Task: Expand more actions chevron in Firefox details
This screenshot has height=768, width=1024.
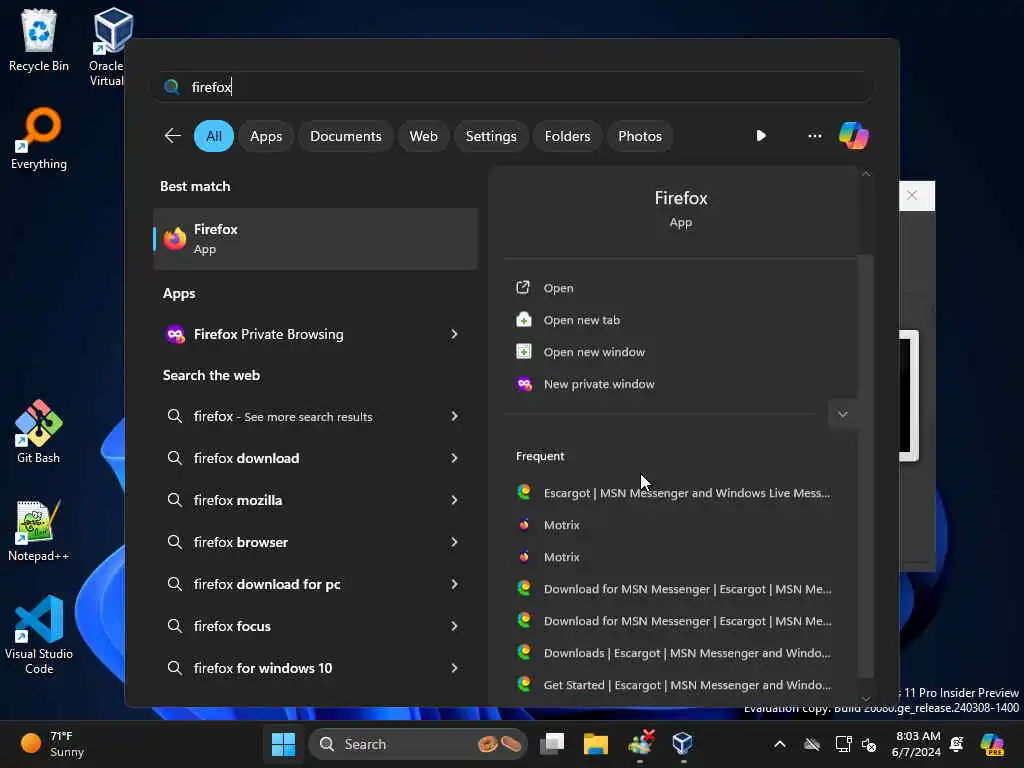Action: point(842,414)
